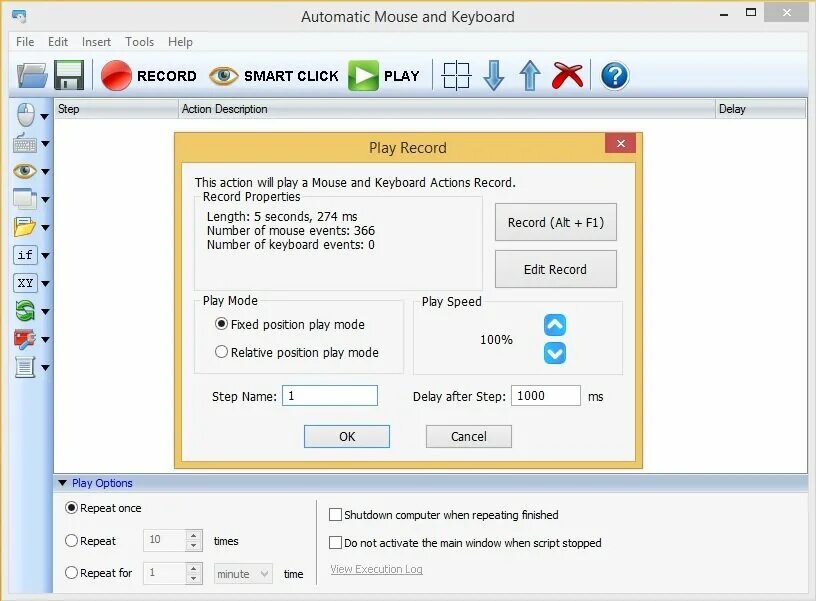The image size is (816, 601).
Task: Click the keyboard action sidebar icon
Action: 24,143
